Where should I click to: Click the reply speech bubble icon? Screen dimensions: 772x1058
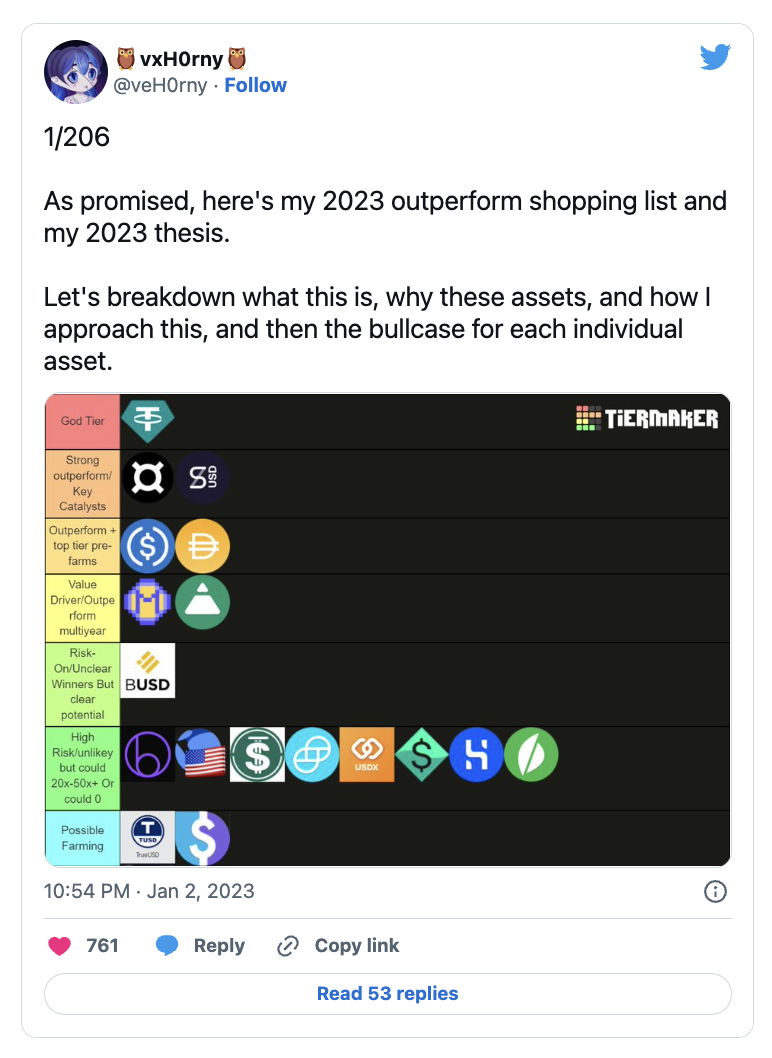click(168, 945)
